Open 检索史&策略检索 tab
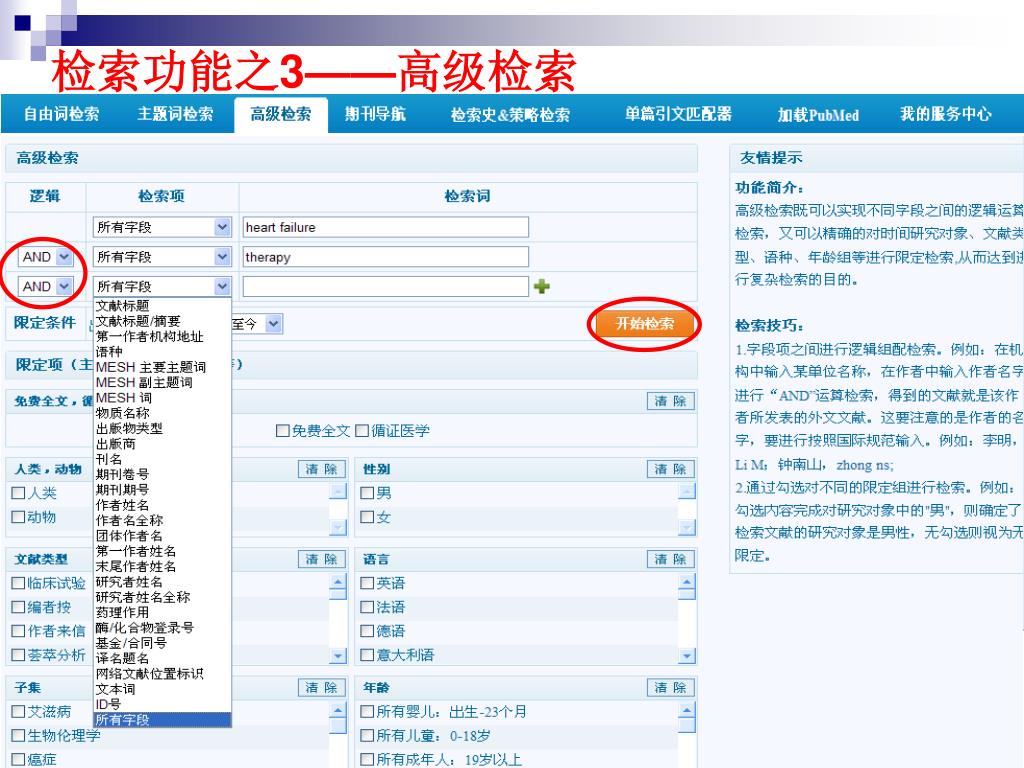The image size is (1024, 768). click(510, 115)
